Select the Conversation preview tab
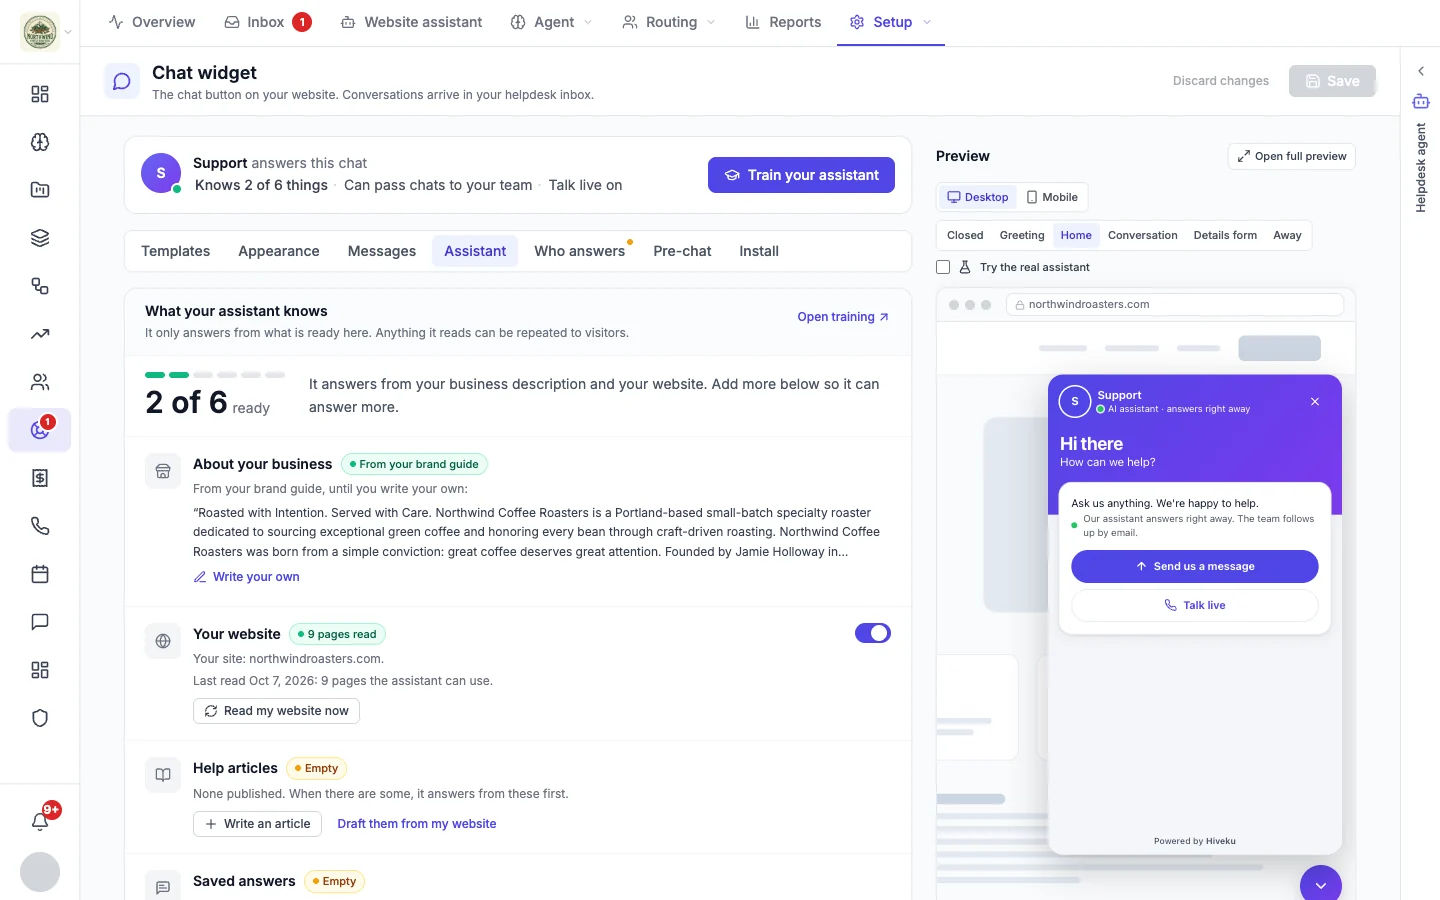1440x900 pixels. 1143,235
